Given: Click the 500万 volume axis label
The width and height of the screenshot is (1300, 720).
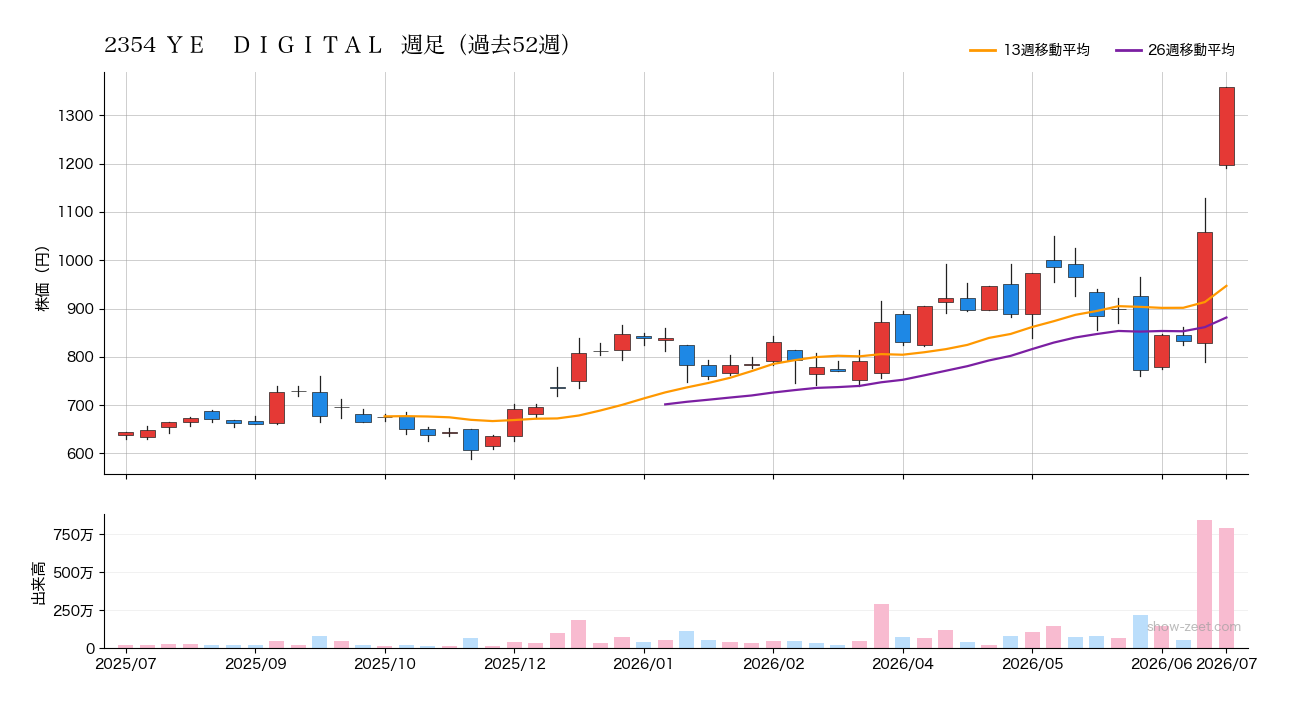Looking at the screenshot, I should [x=74, y=573].
